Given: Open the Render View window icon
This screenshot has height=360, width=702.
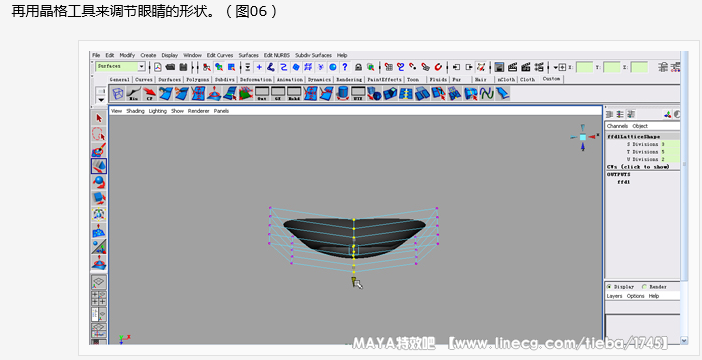Looking at the screenshot, I should (x=500, y=67).
